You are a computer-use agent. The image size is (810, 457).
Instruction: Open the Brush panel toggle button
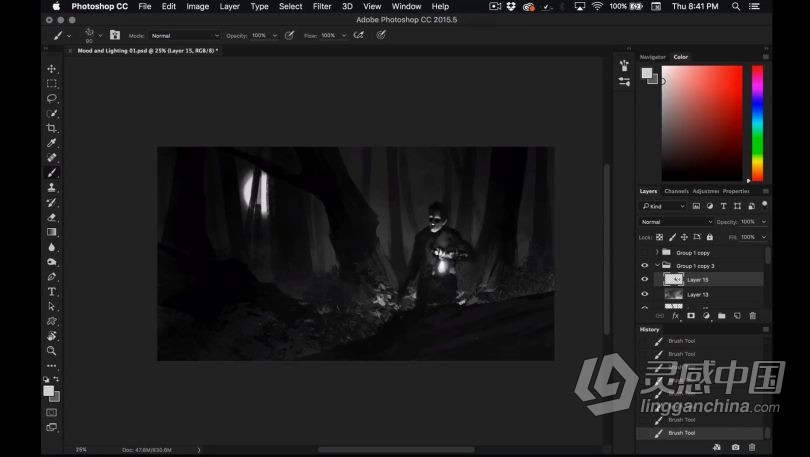coord(115,35)
